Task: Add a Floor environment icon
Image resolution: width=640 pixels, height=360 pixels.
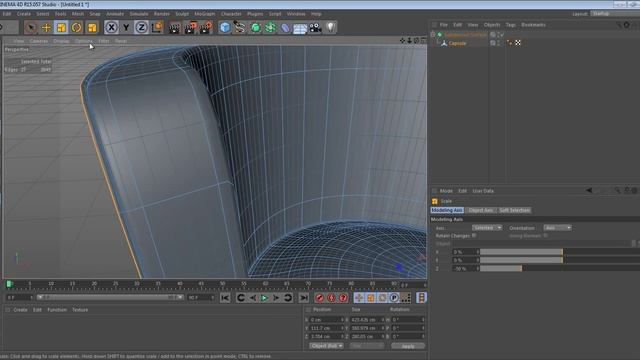Action: tap(300, 28)
